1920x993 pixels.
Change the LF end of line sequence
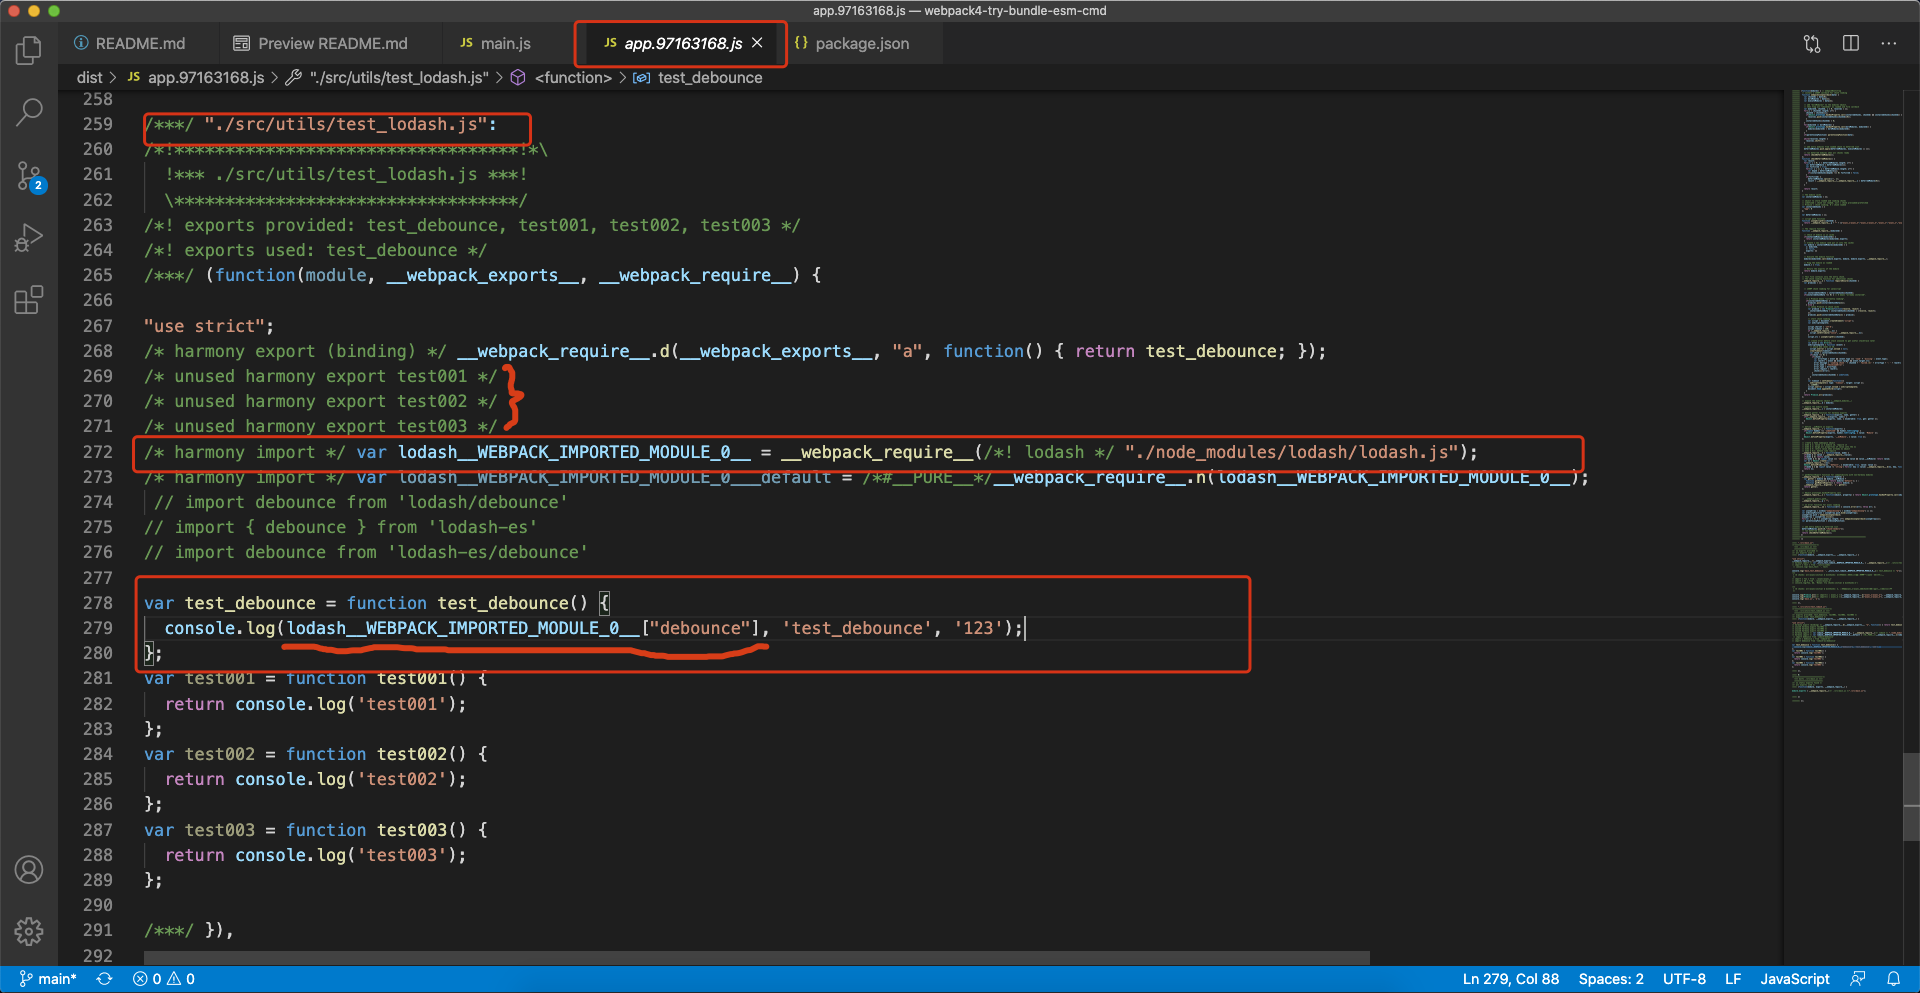[x=1733, y=979]
